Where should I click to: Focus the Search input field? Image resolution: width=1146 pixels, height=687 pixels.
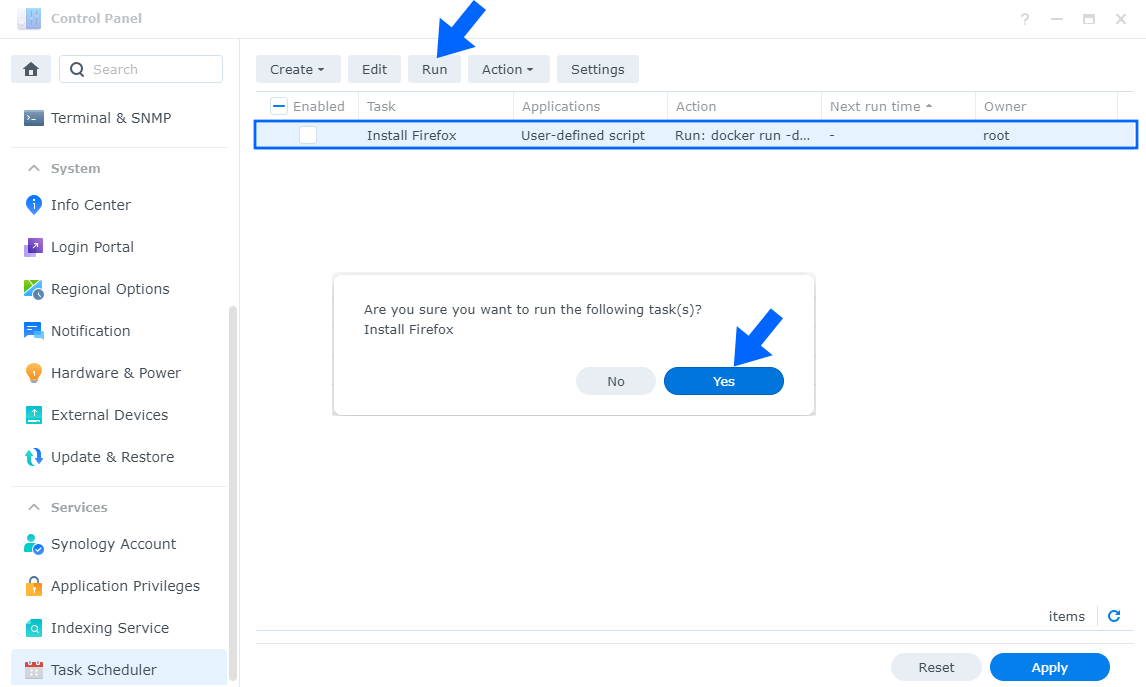[x=141, y=69]
